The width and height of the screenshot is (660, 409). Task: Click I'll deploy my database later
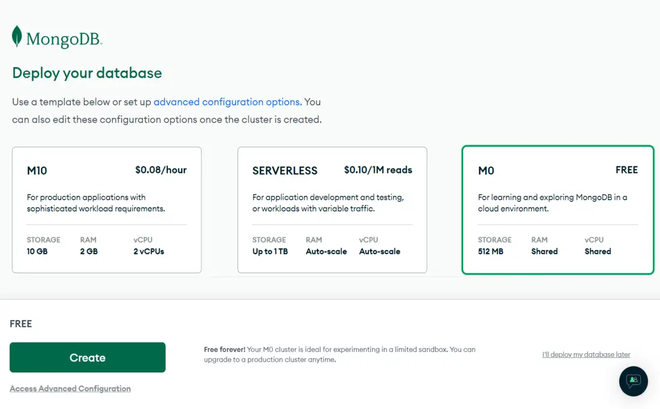(x=586, y=354)
